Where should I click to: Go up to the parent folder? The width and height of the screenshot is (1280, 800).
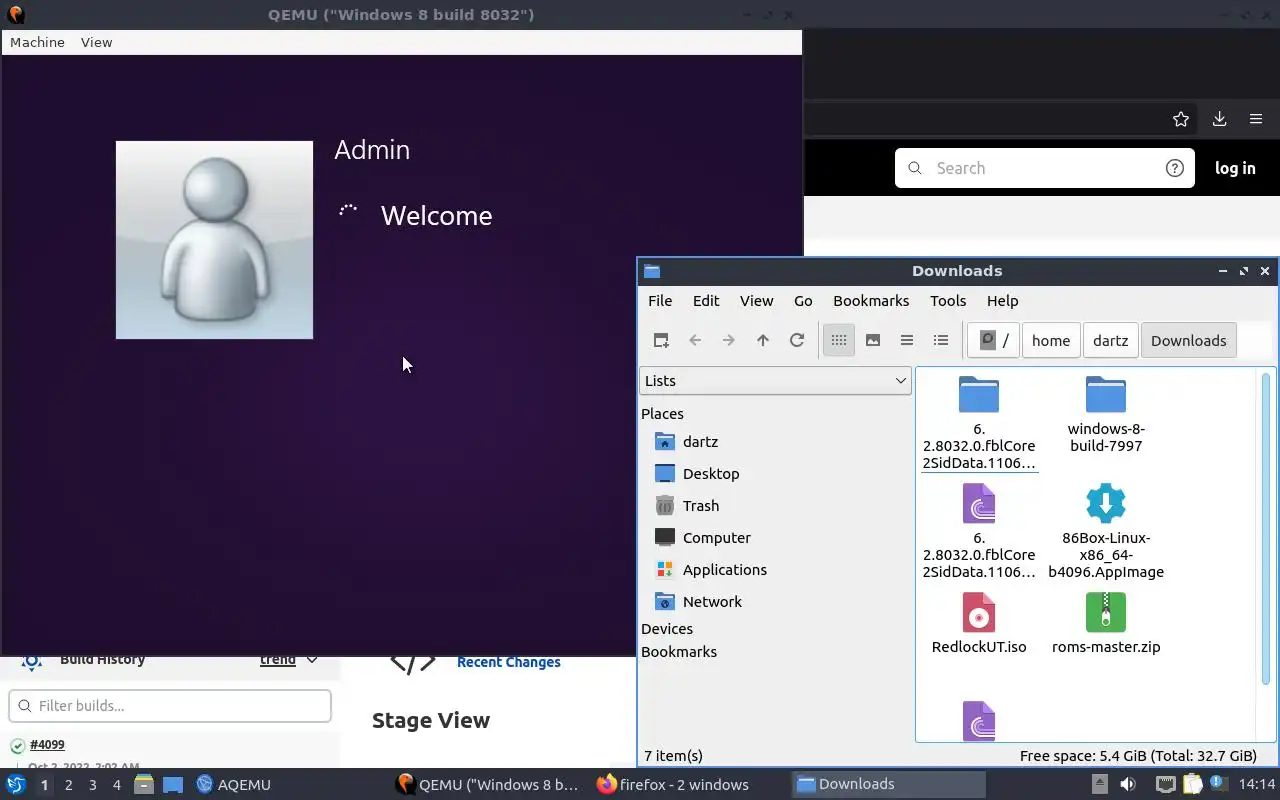763,340
